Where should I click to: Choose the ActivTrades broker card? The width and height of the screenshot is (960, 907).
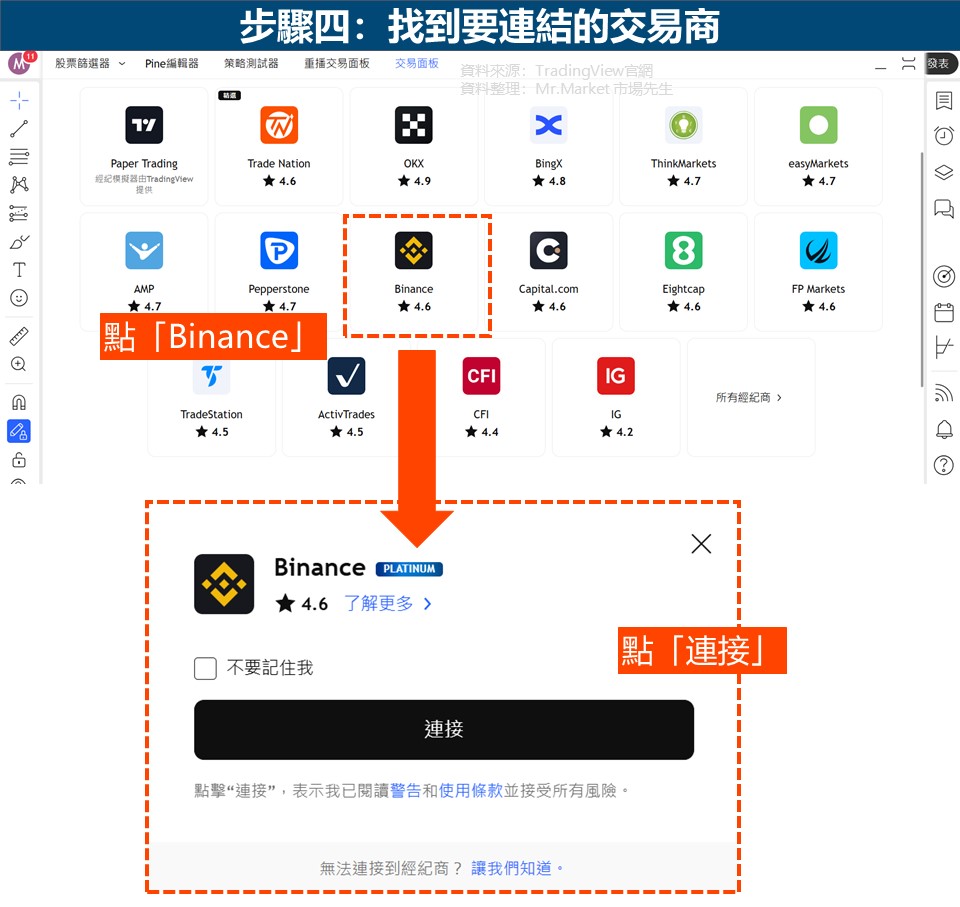point(347,397)
